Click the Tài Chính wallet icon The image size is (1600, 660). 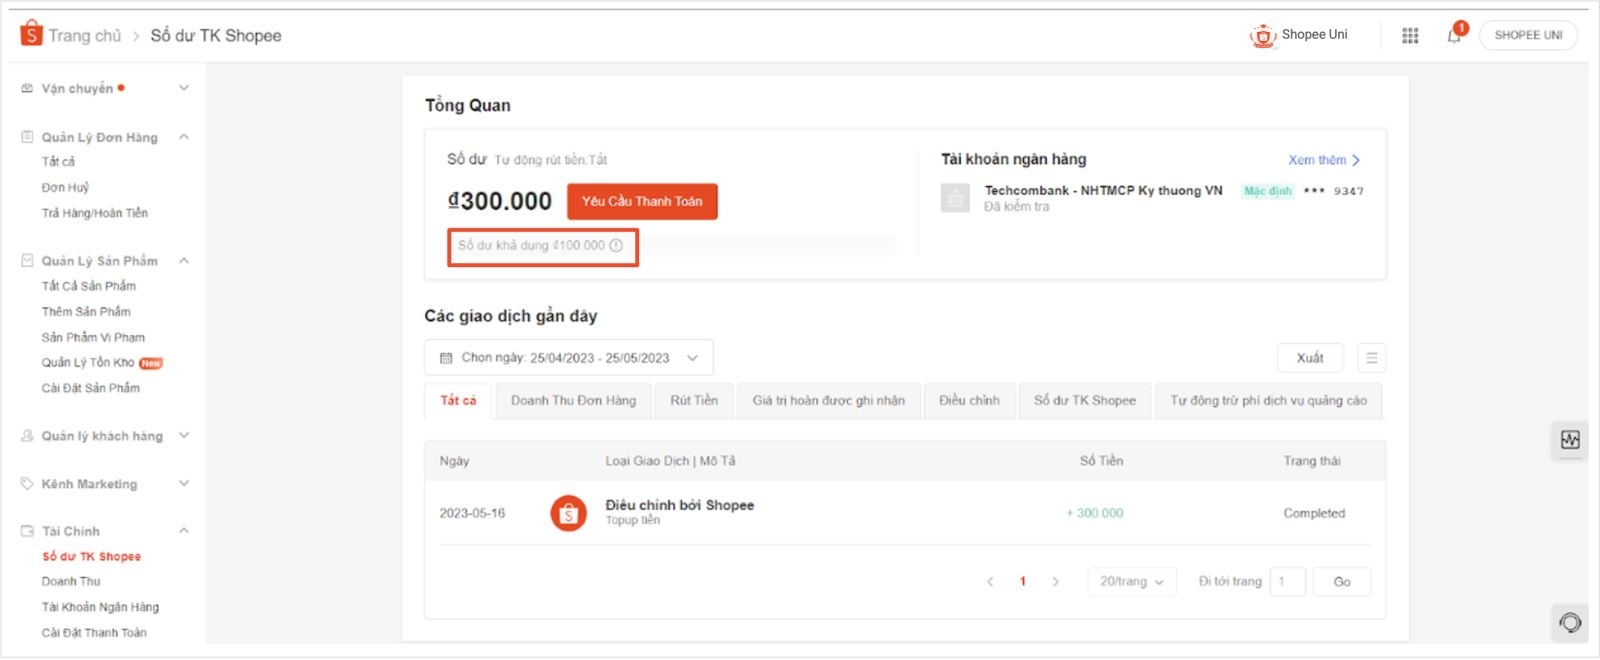(27, 531)
